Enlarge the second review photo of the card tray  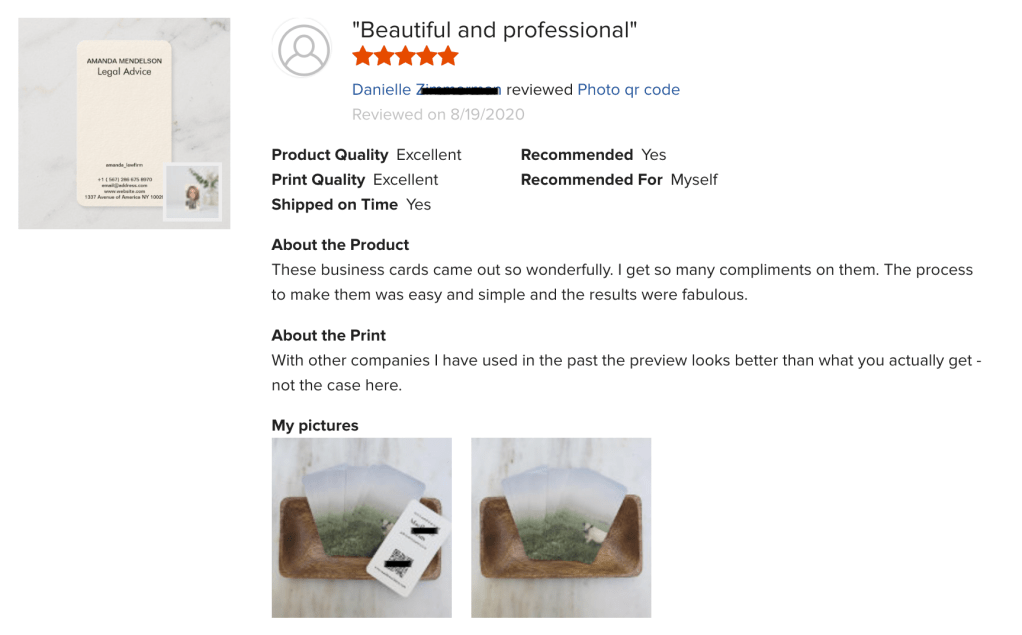561,527
